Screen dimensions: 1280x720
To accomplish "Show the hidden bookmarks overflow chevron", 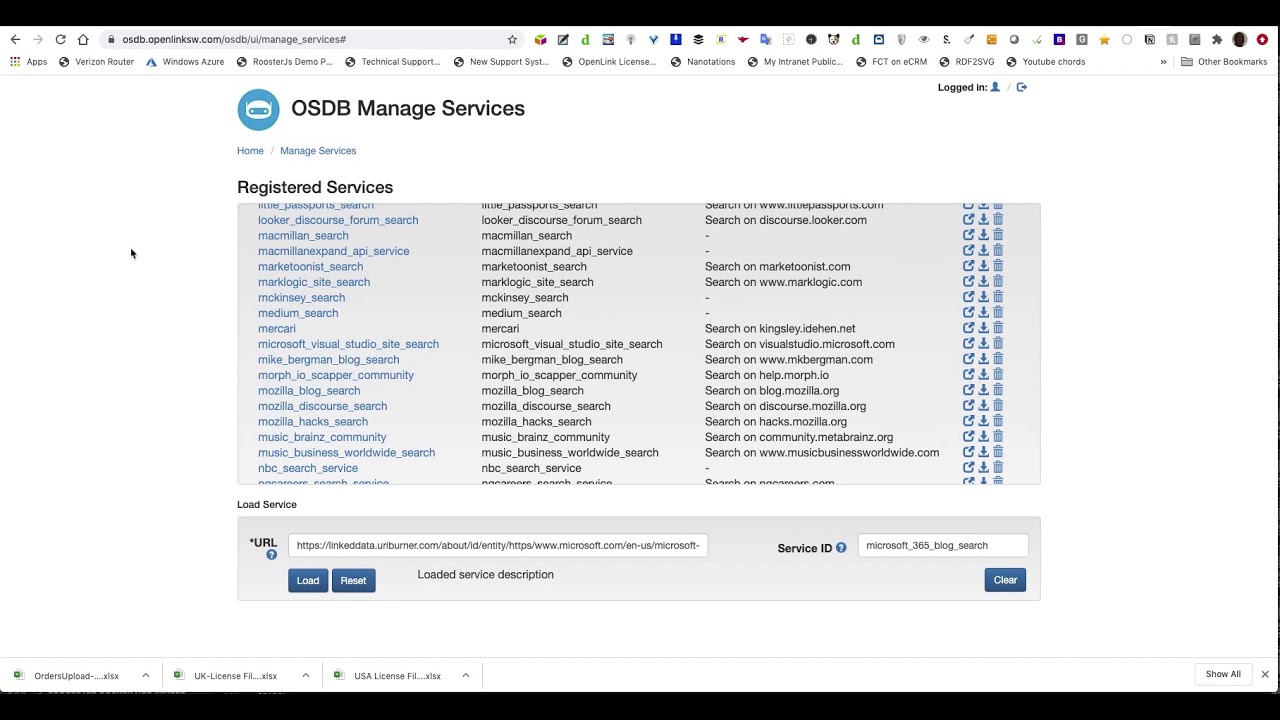I will coord(1163,62).
